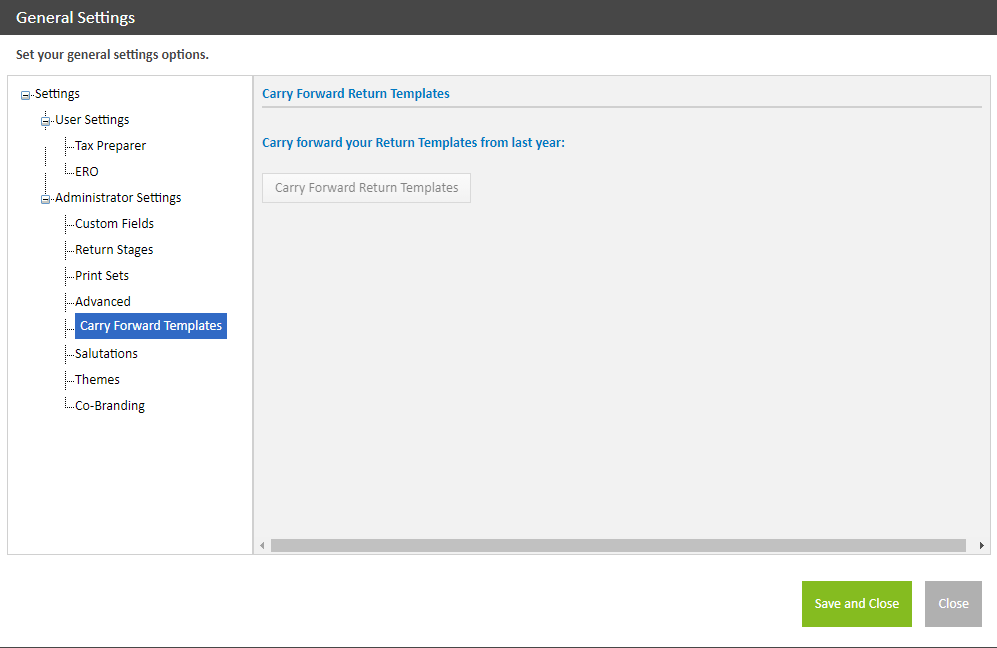Click the gray Close button
The height and width of the screenshot is (648, 997).
[953, 604]
